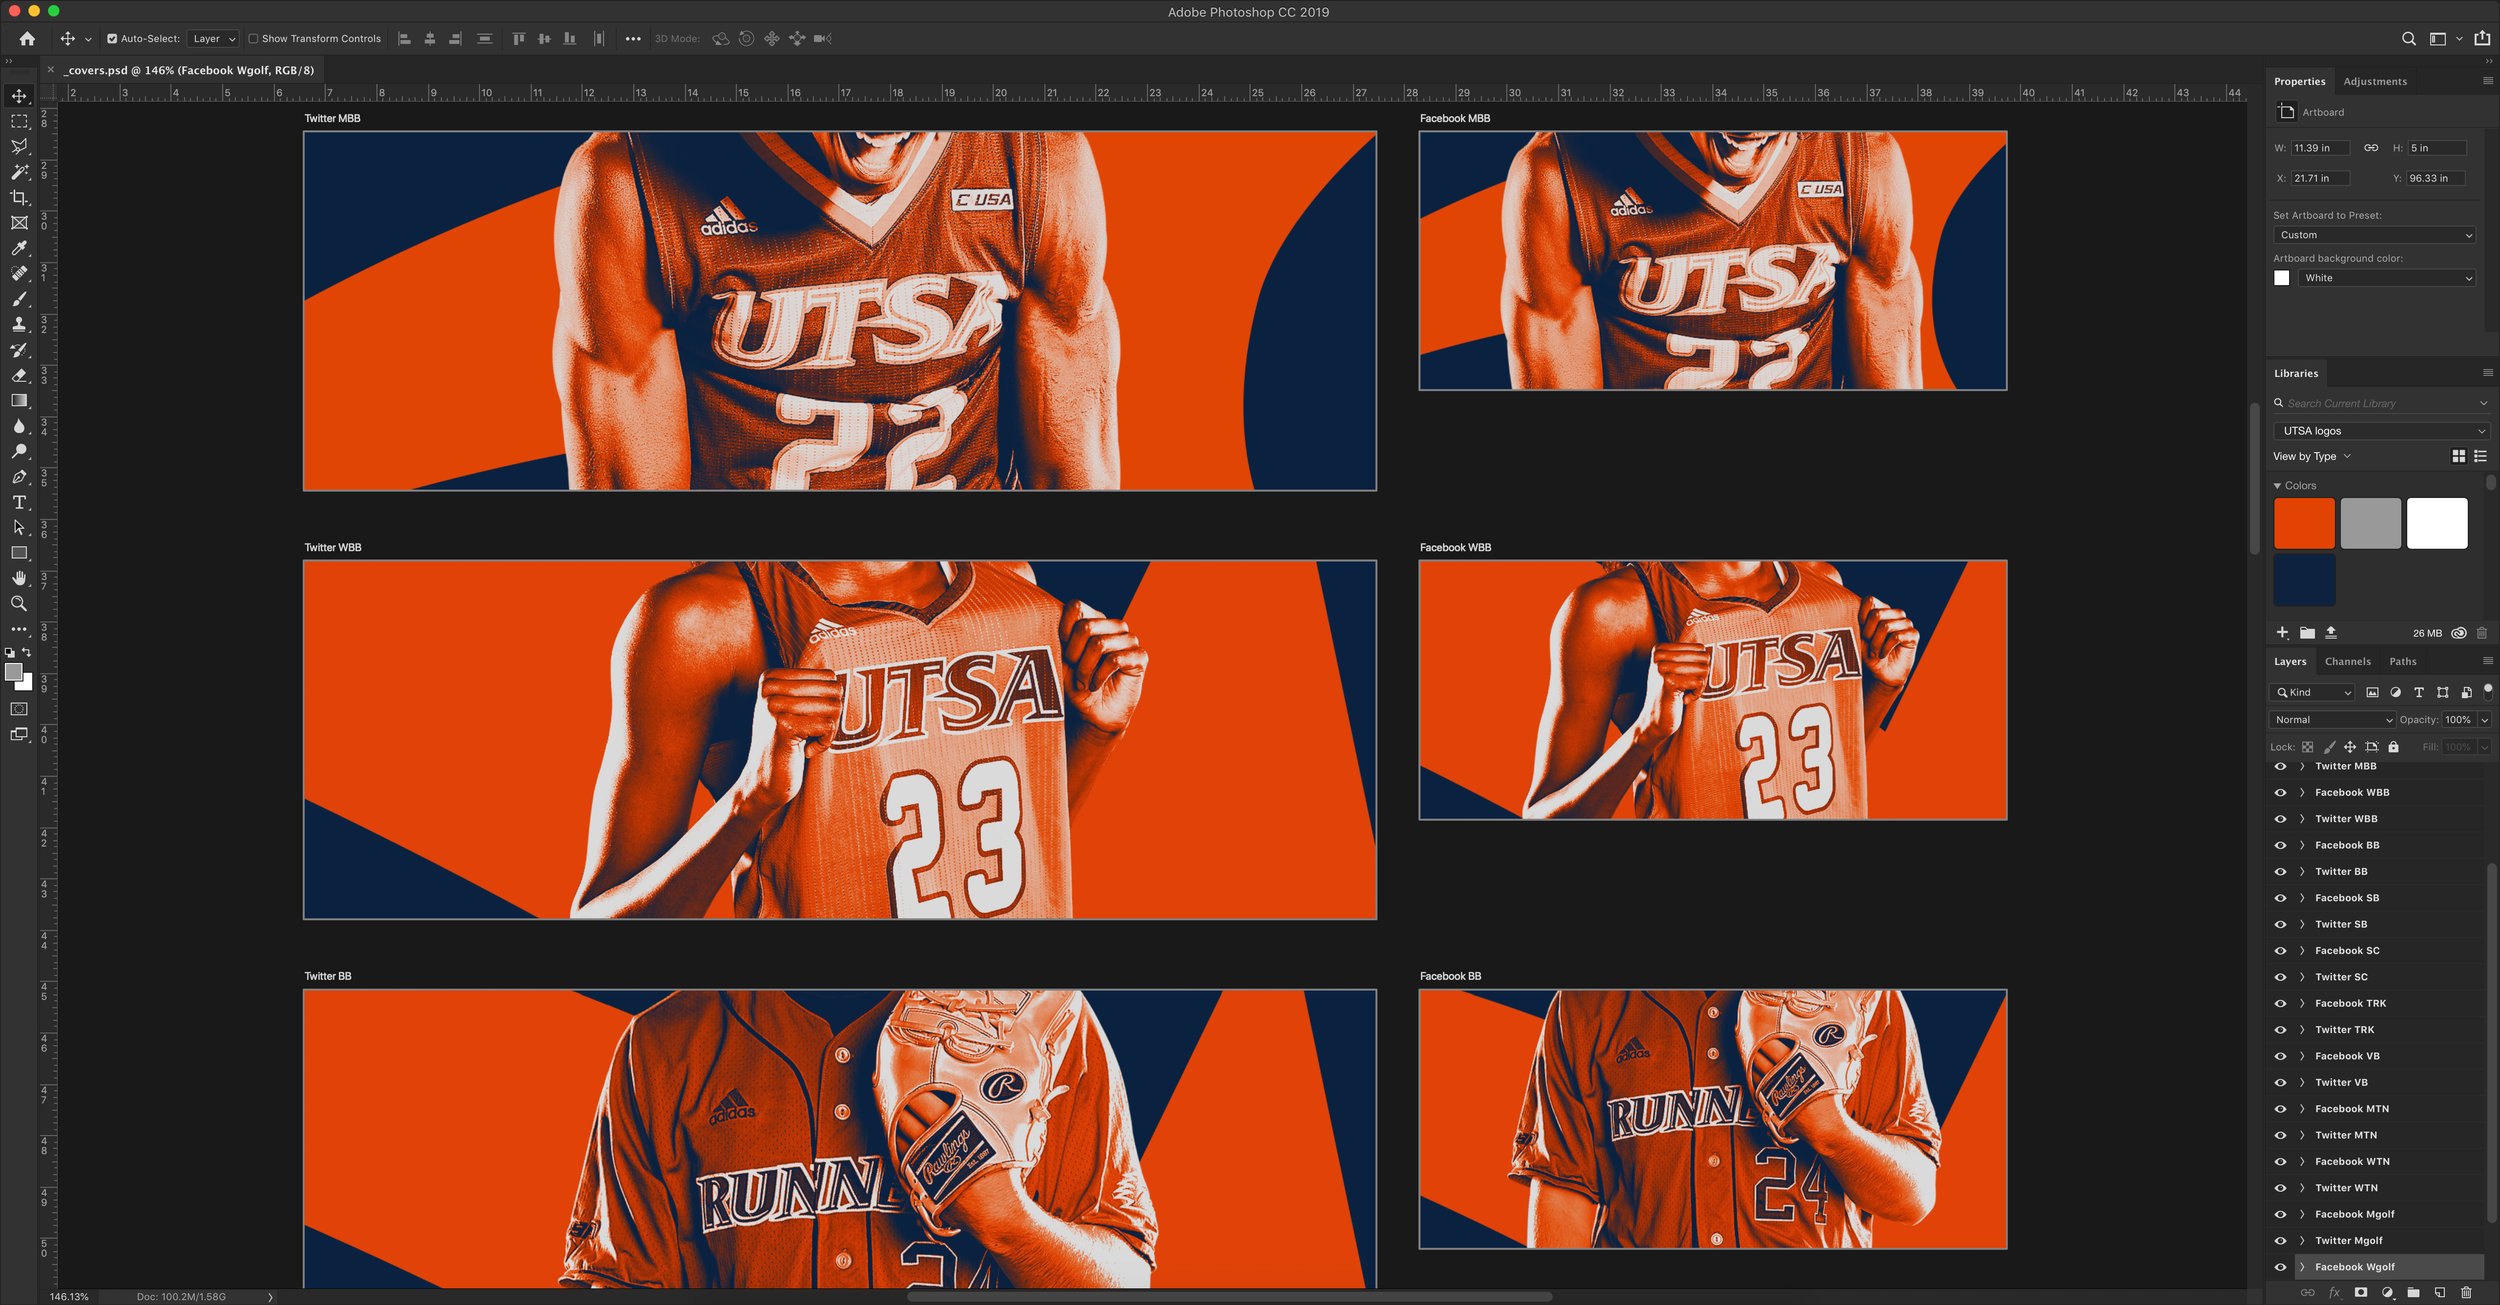
Task: Open the layer Kind filter dropdown
Action: point(2312,693)
